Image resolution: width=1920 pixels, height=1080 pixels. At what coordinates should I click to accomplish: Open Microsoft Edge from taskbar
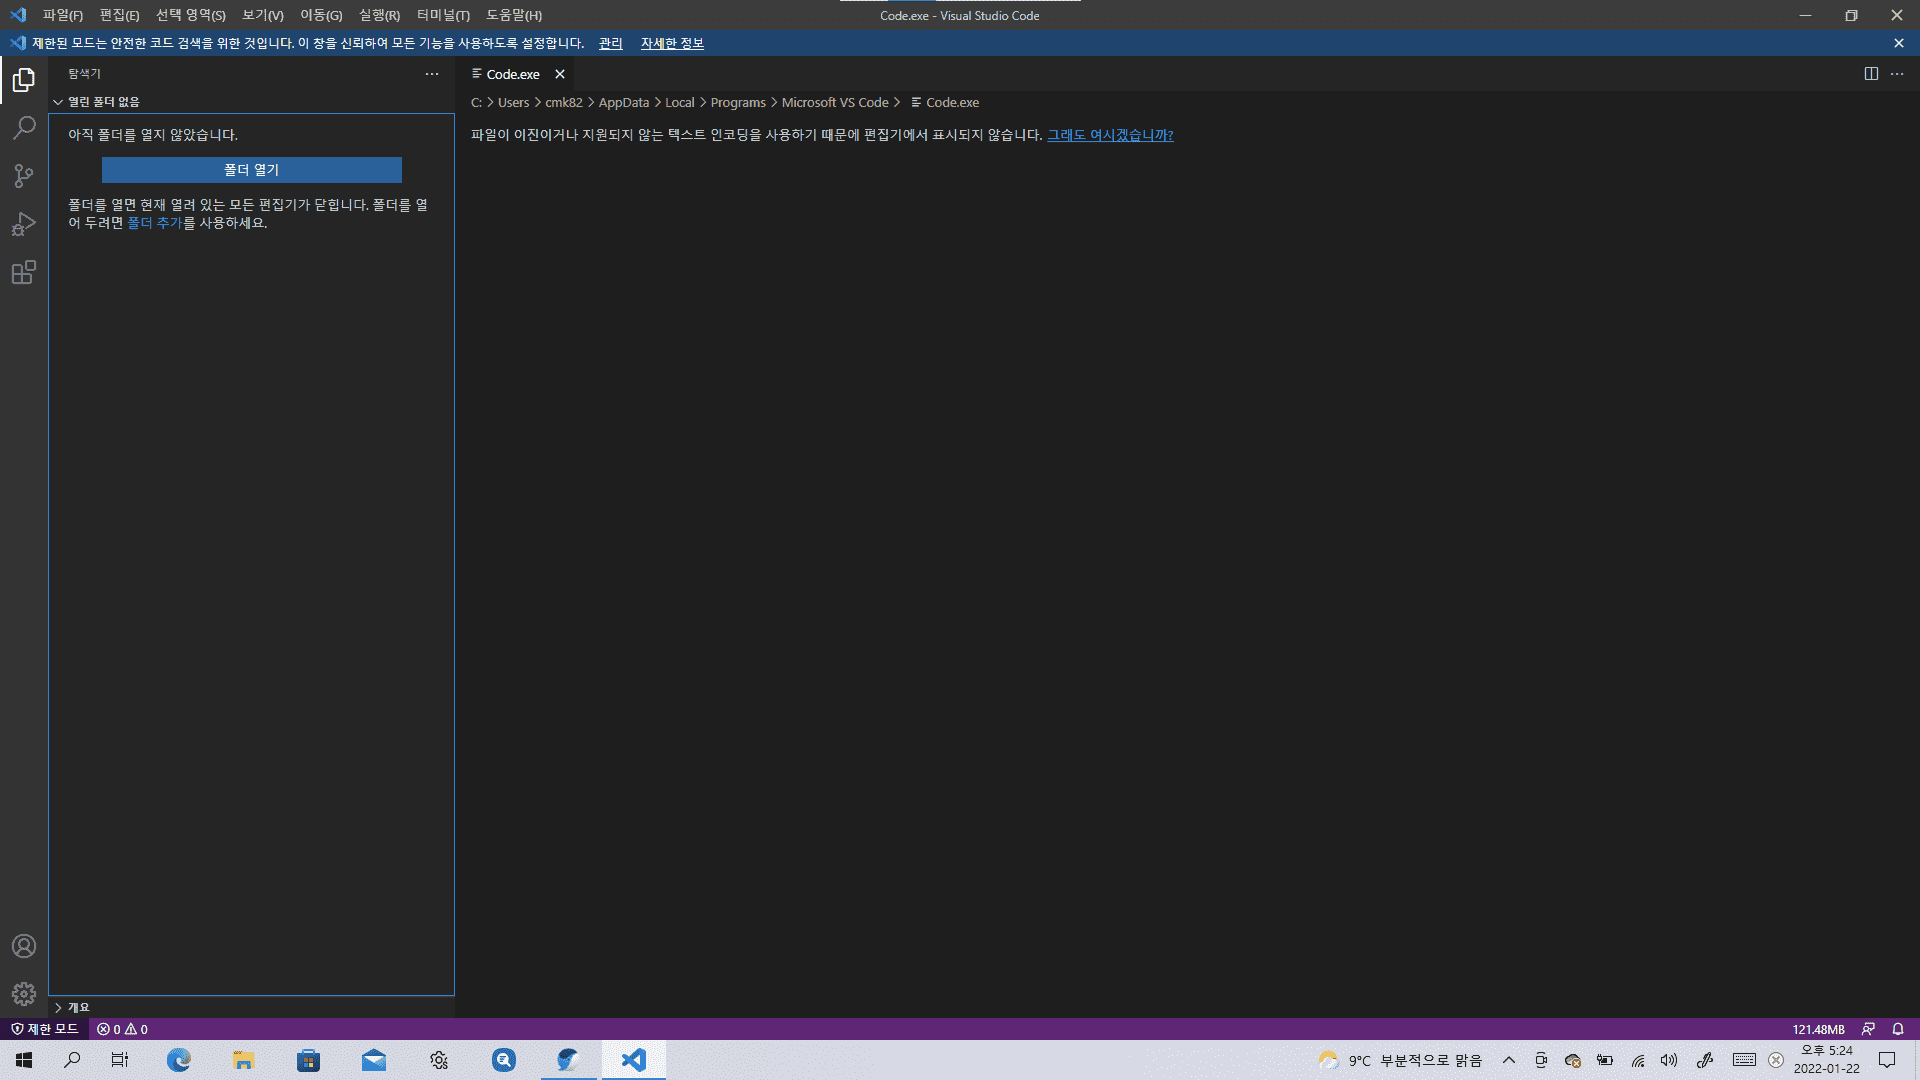179,1060
